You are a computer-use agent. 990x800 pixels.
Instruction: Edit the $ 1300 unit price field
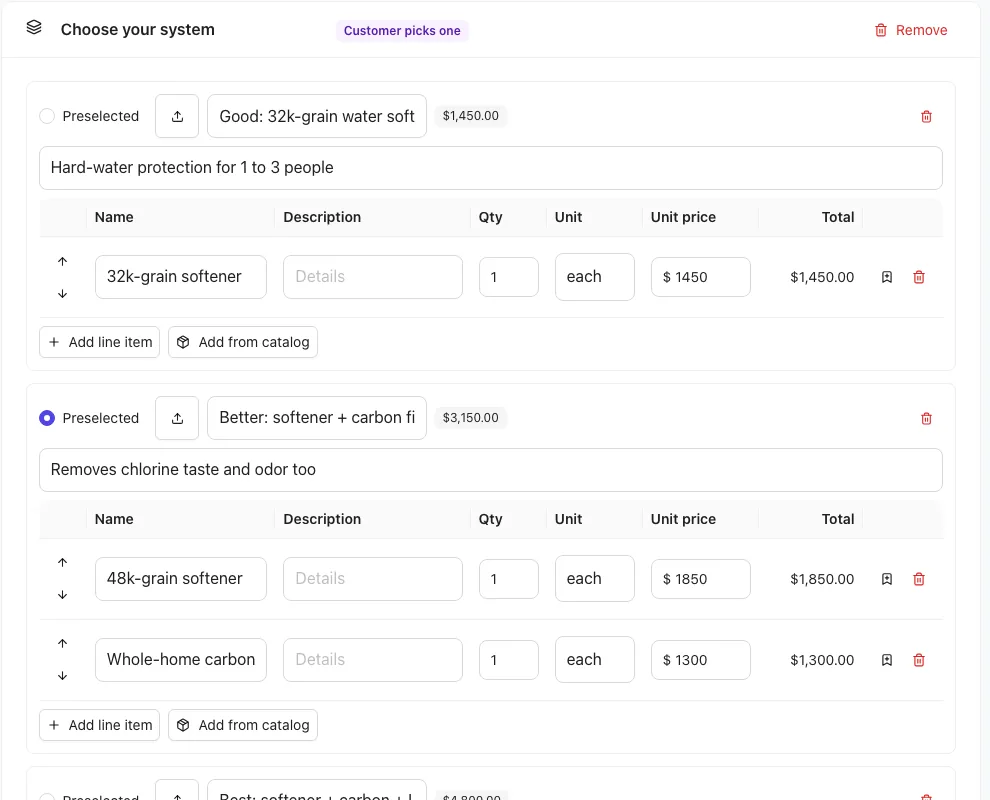[701, 660]
